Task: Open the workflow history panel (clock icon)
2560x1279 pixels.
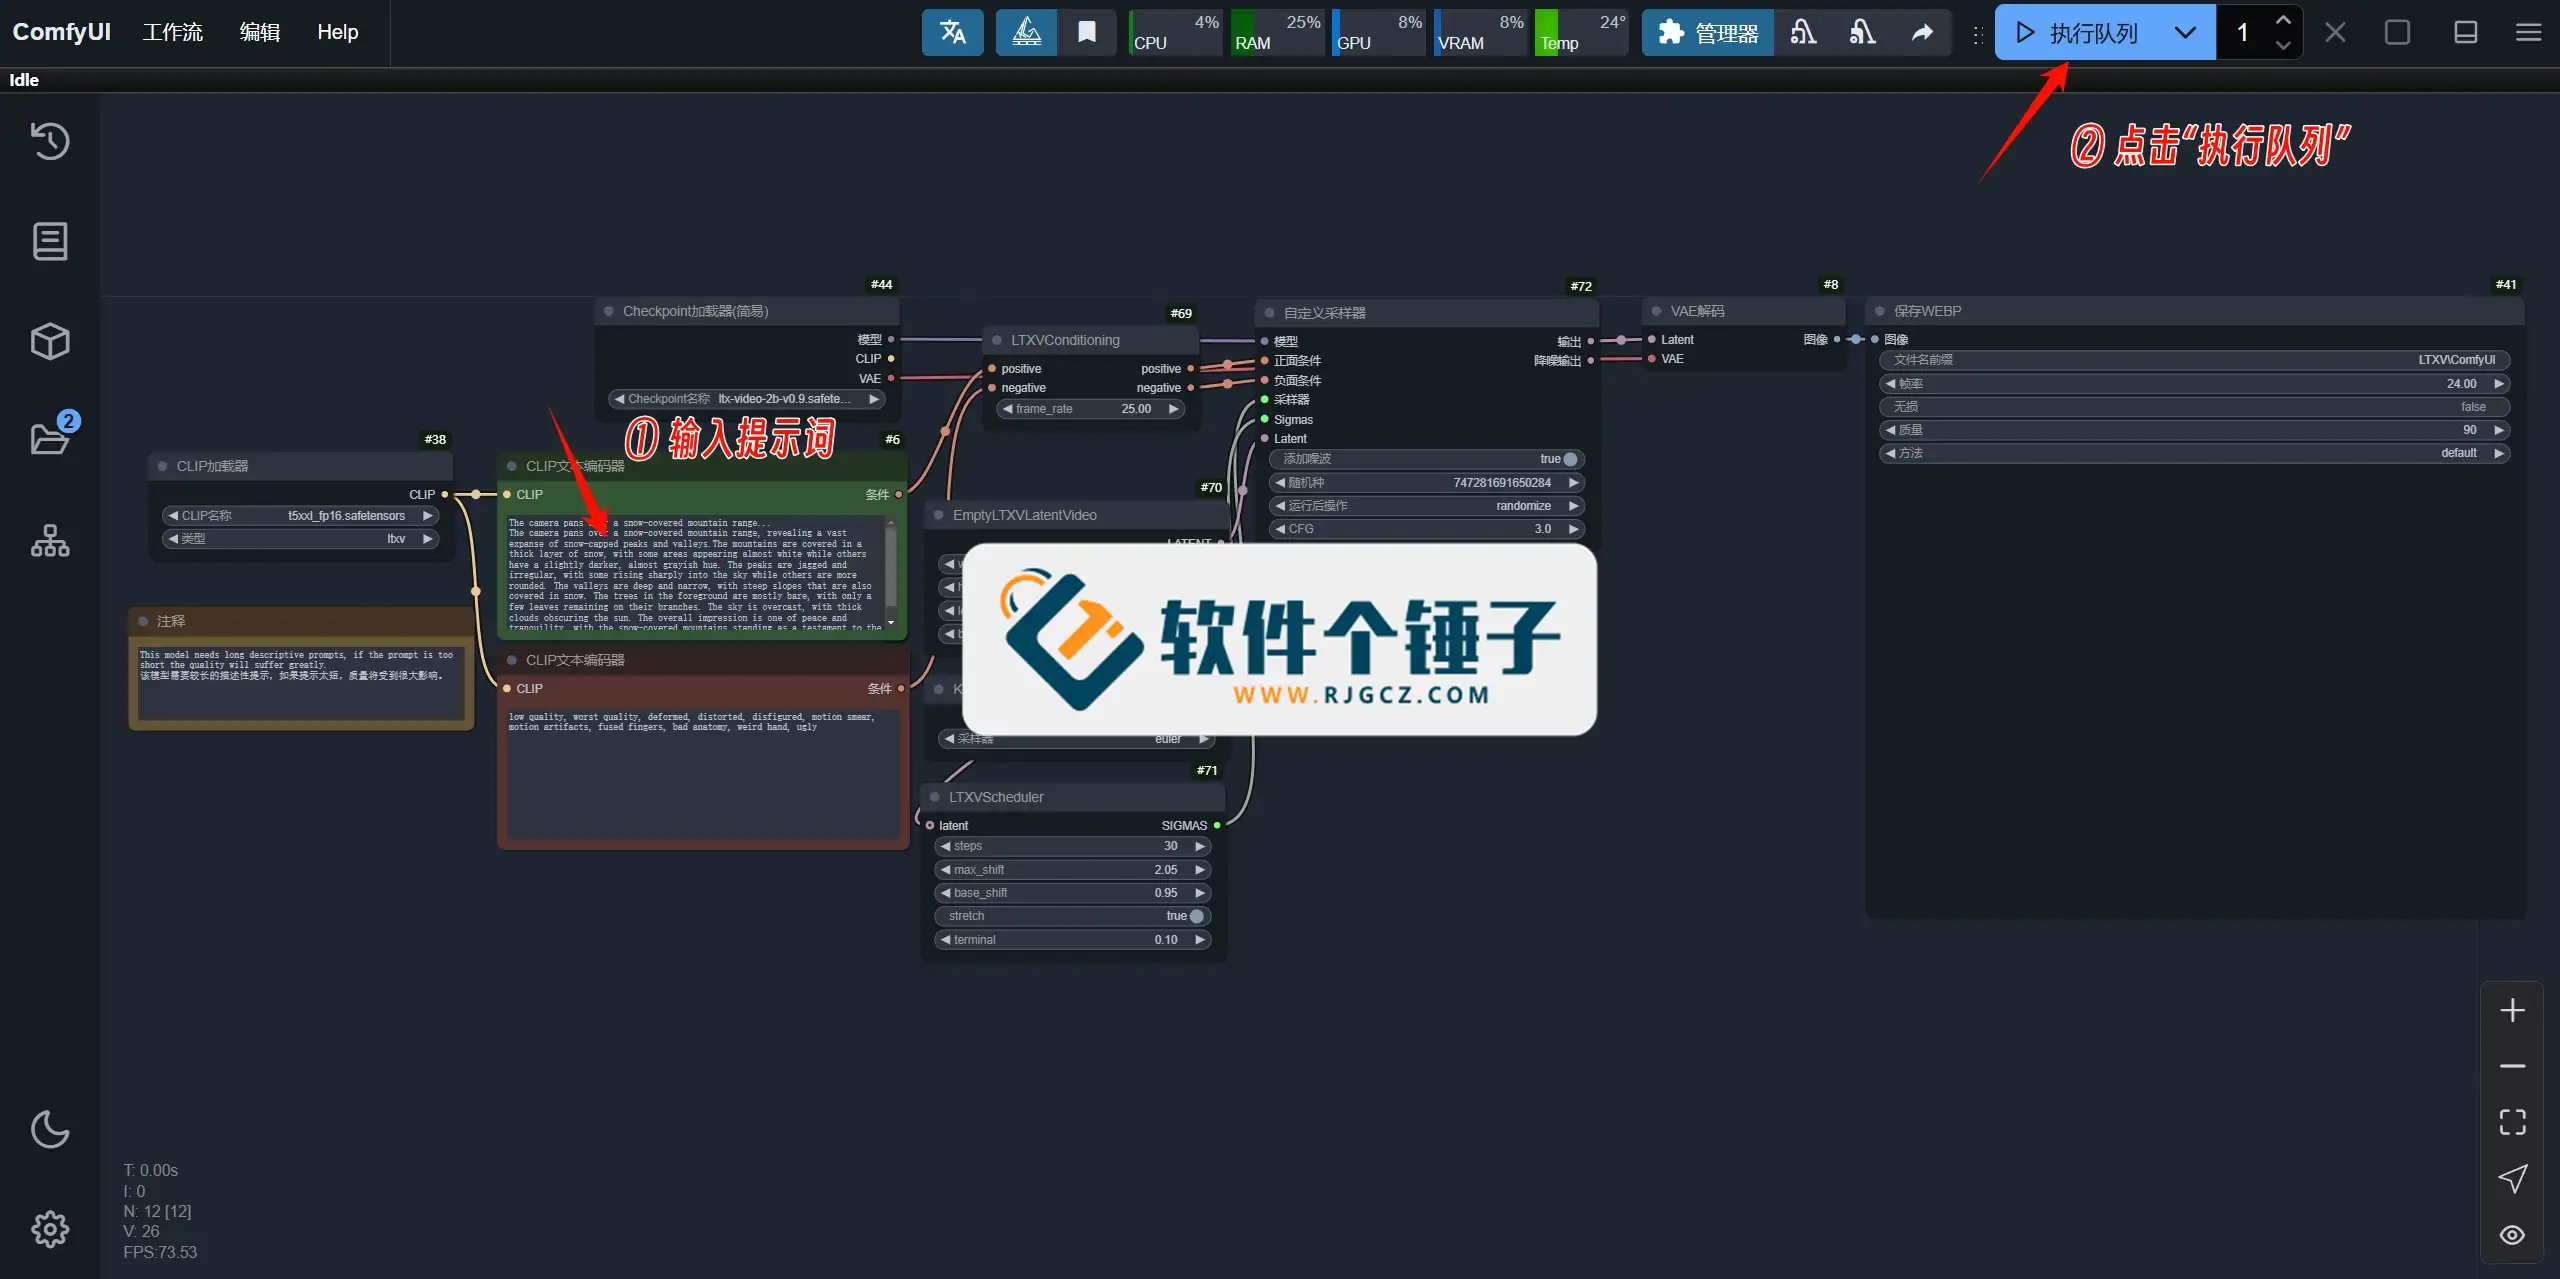Action: [x=49, y=141]
